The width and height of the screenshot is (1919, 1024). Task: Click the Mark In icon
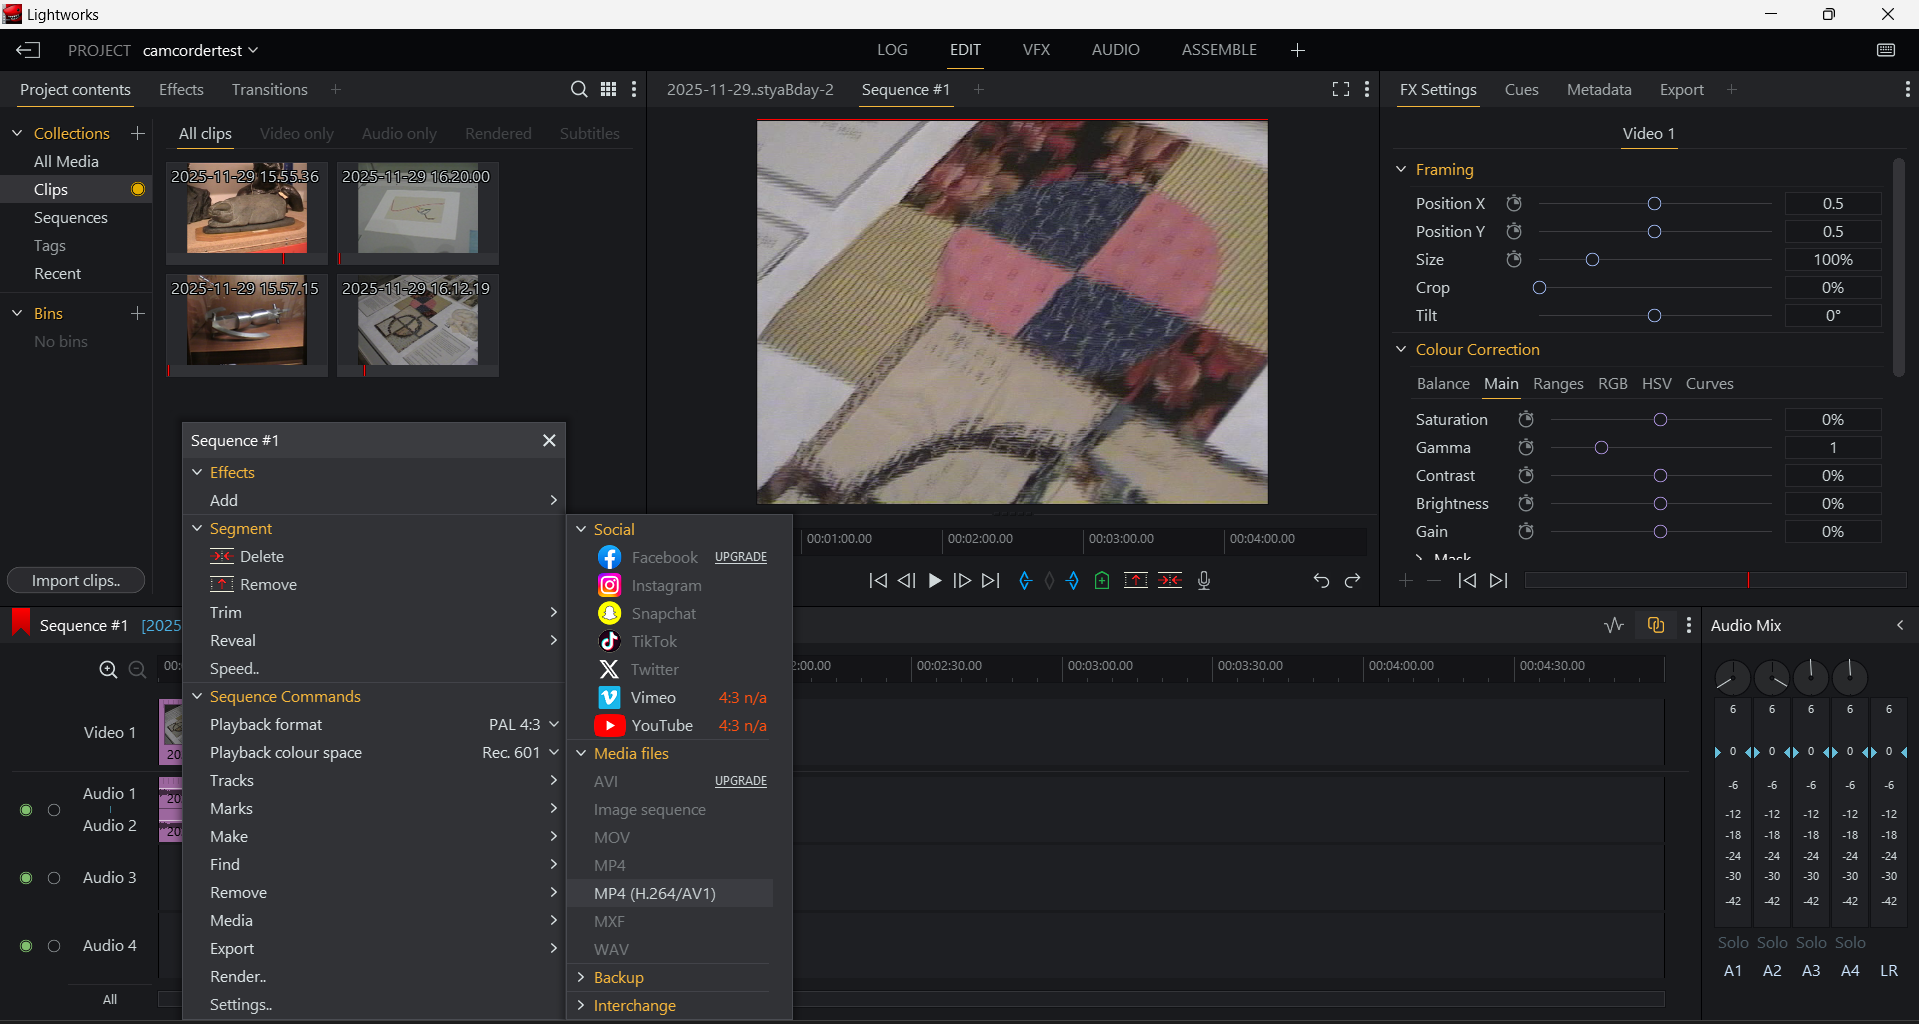[1025, 581]
